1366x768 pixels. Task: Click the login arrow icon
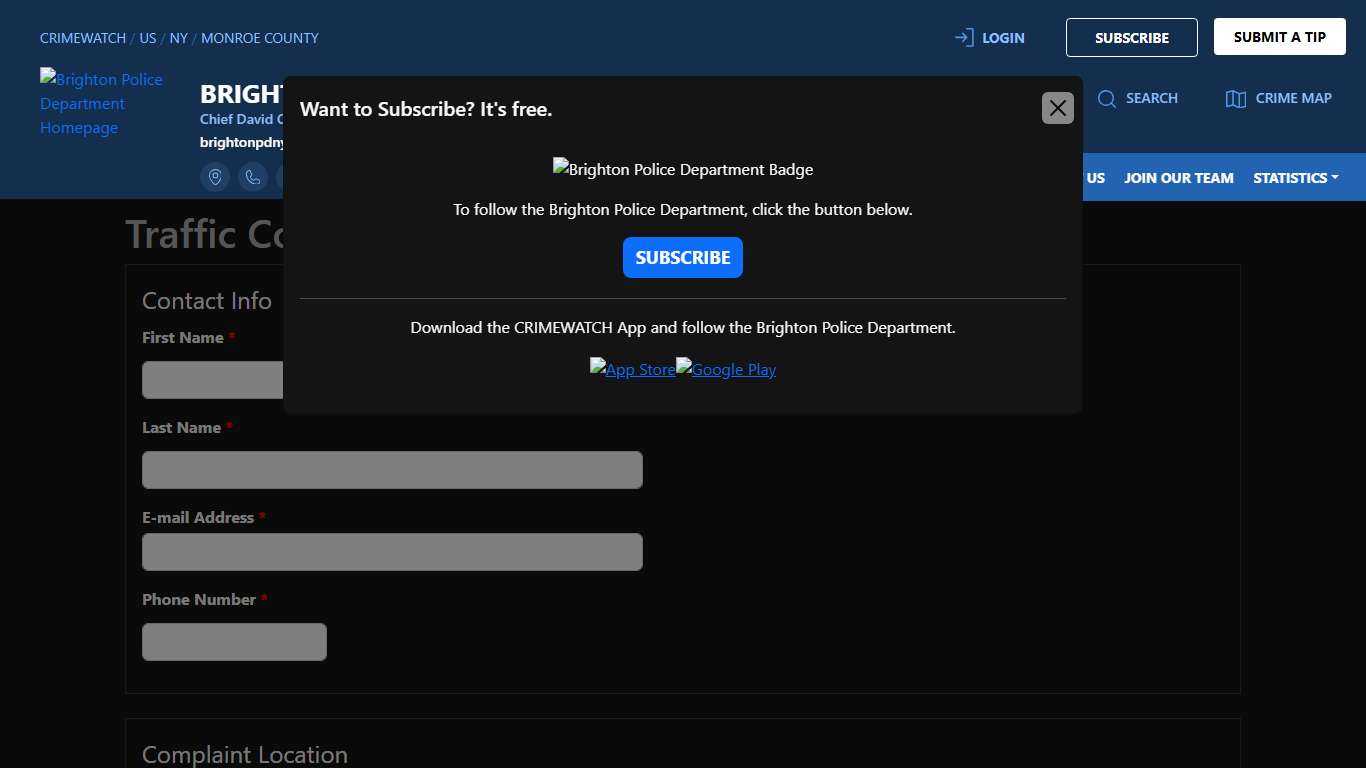[964, 38]
